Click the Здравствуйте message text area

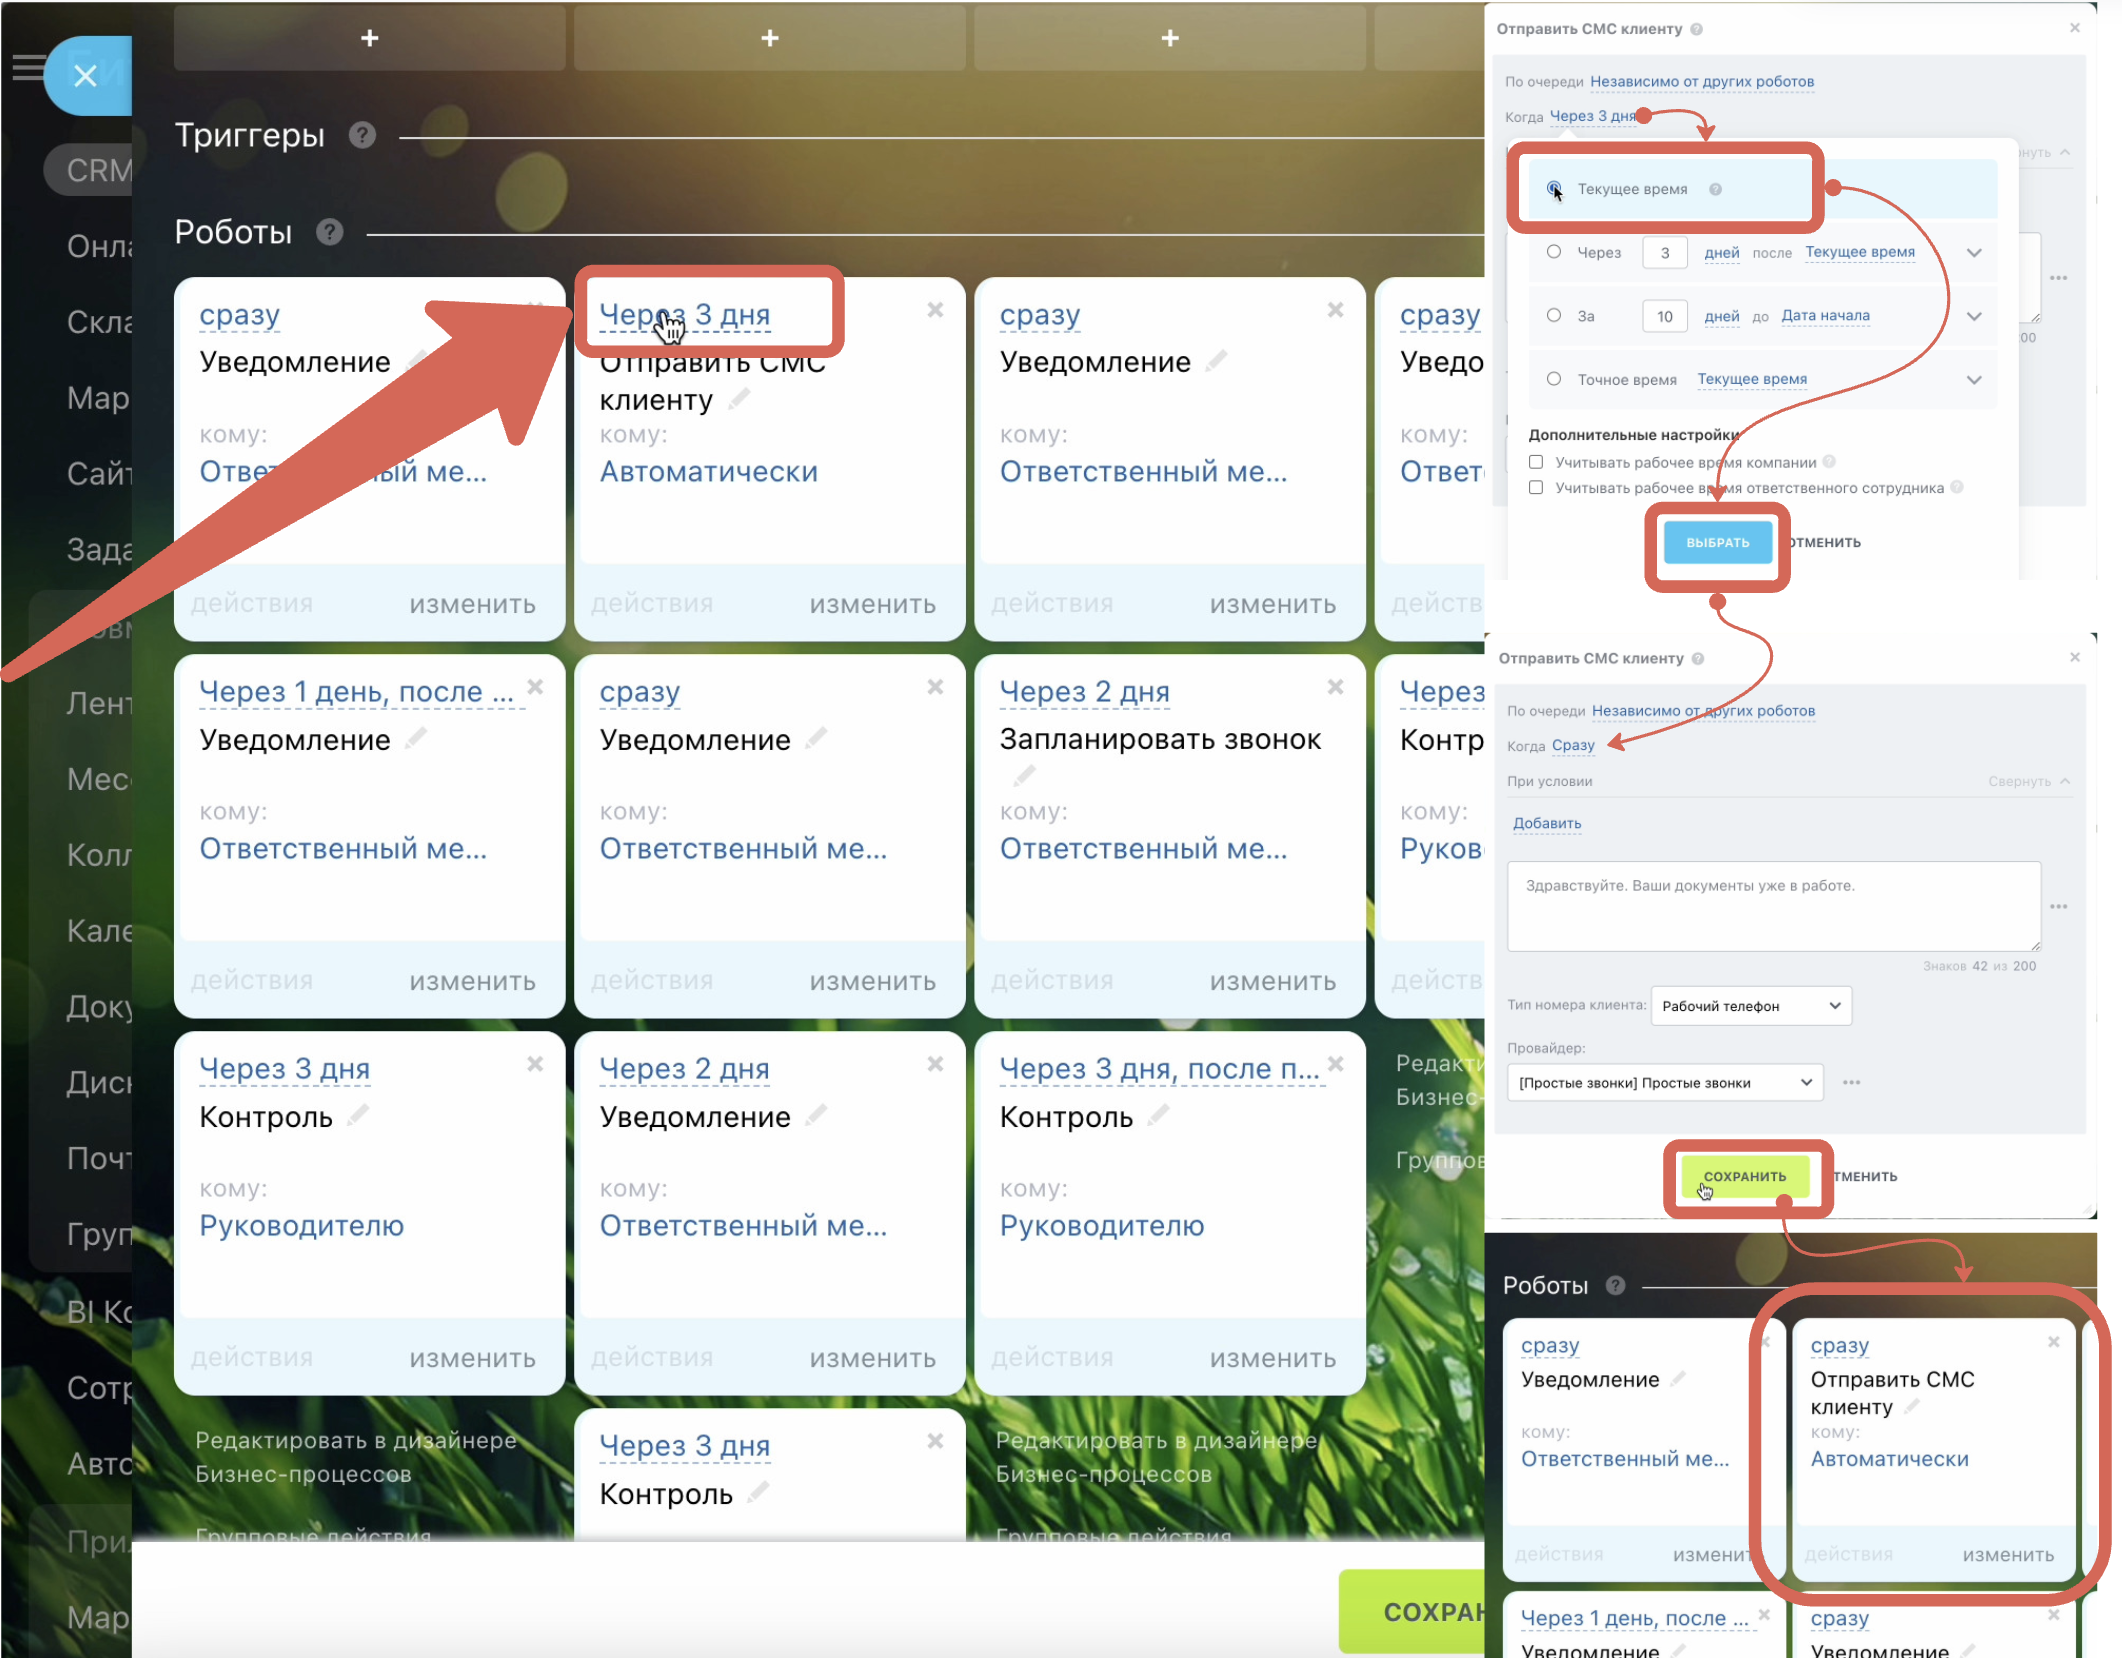[1774, 906]
